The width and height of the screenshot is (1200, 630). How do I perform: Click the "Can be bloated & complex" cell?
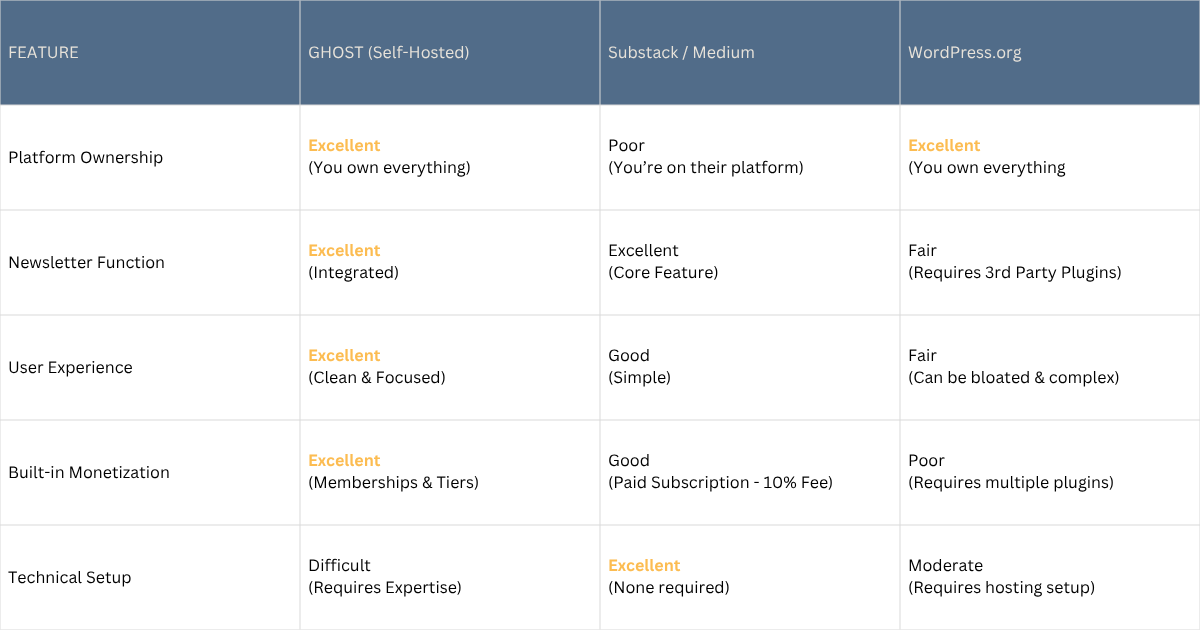1050,367
